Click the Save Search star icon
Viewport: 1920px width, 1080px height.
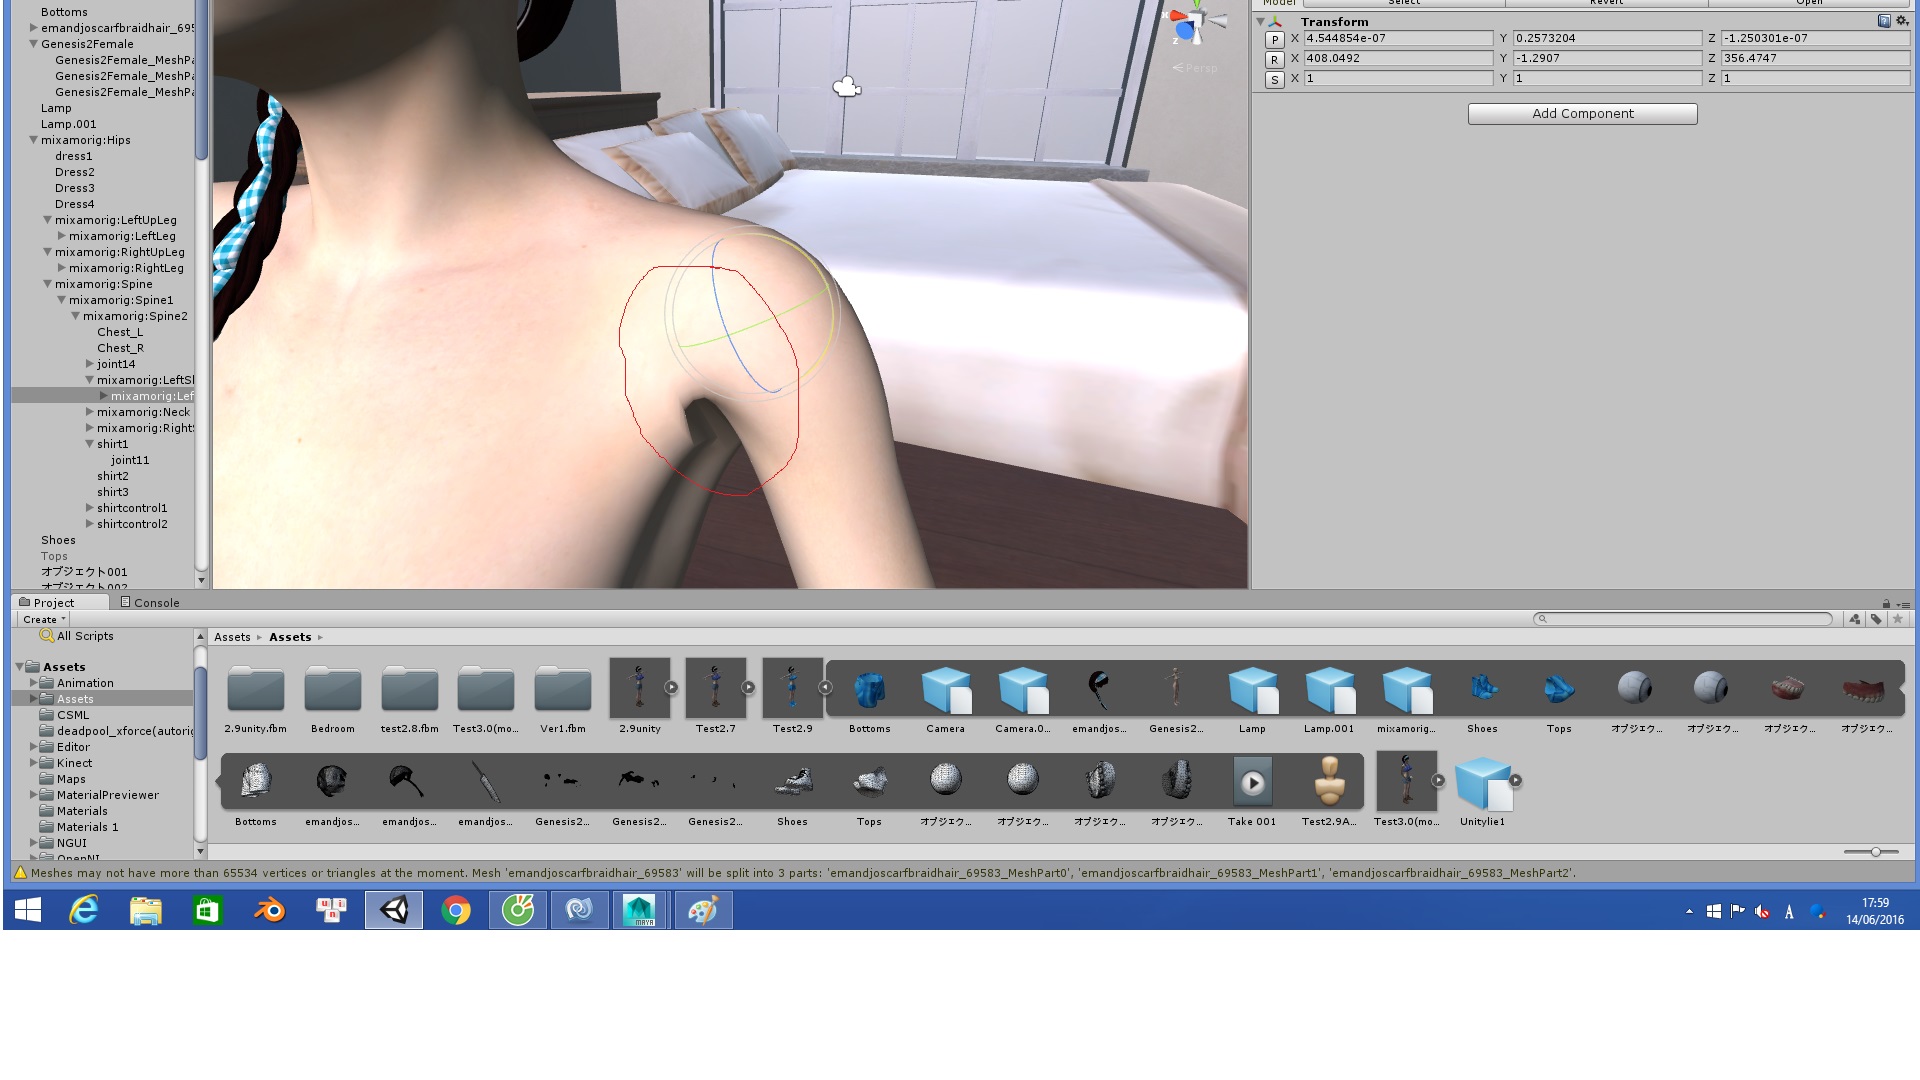tap(1898, 619)
